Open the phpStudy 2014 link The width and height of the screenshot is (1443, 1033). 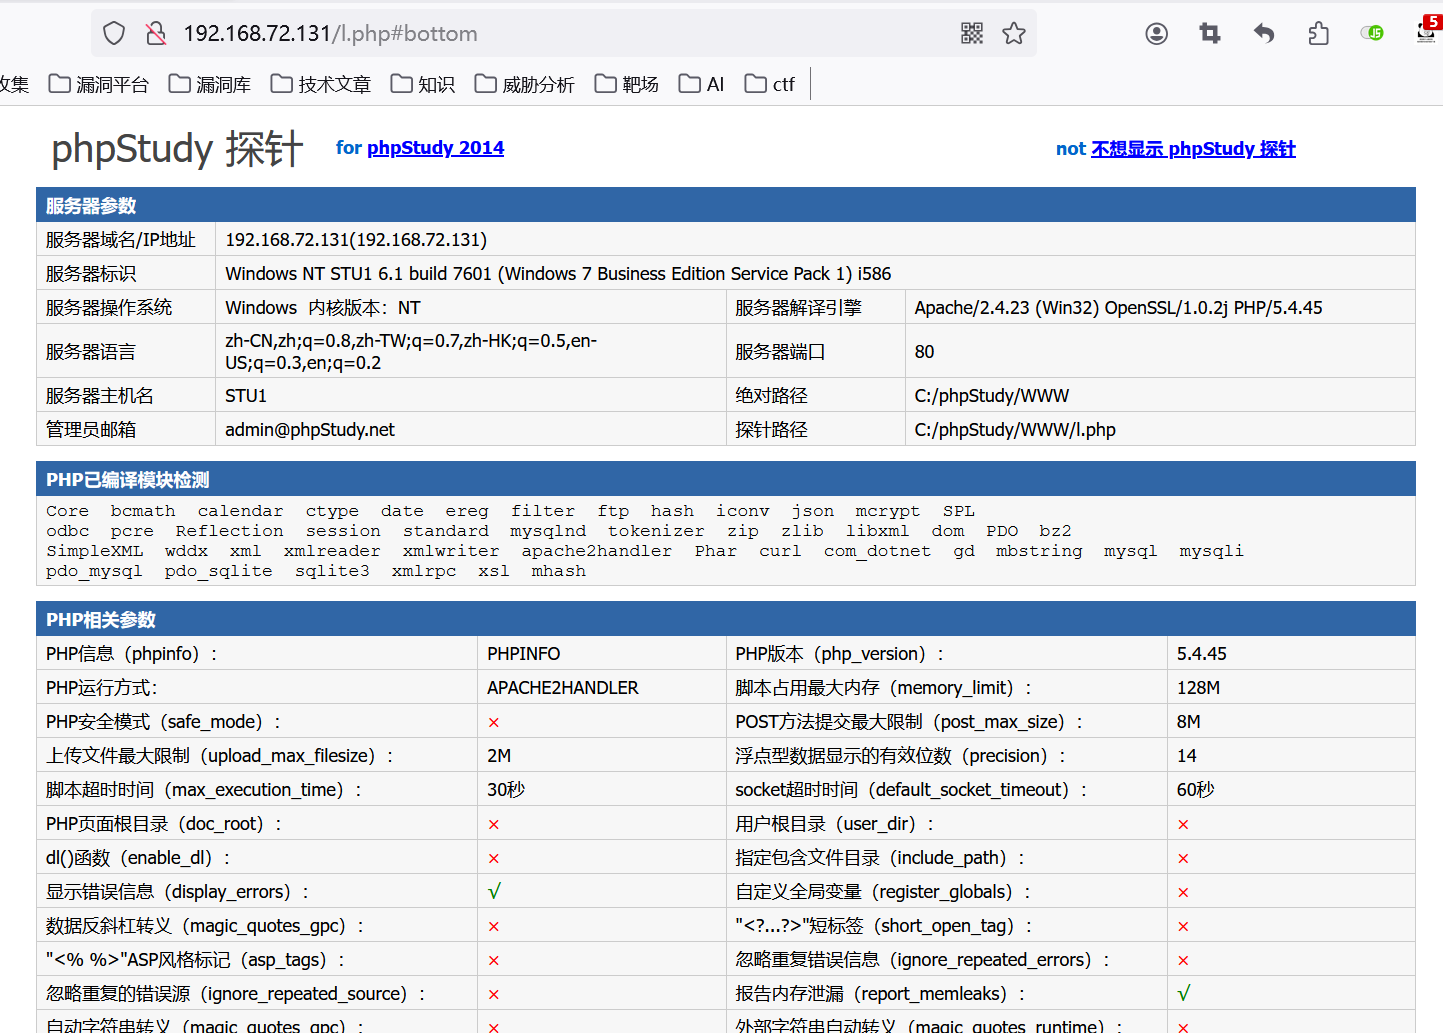point(435,148)
